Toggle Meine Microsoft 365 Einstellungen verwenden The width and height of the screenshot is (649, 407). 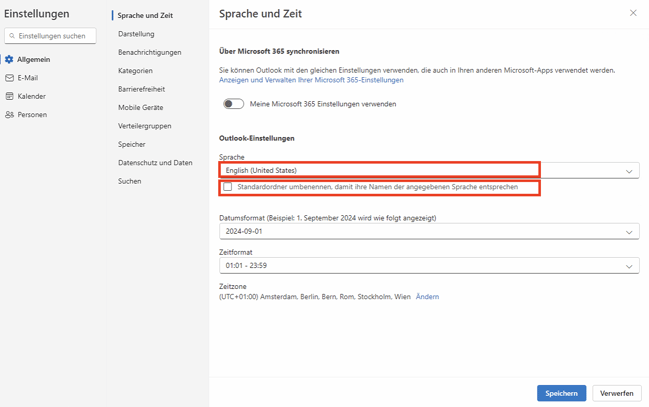pos(233,104)
